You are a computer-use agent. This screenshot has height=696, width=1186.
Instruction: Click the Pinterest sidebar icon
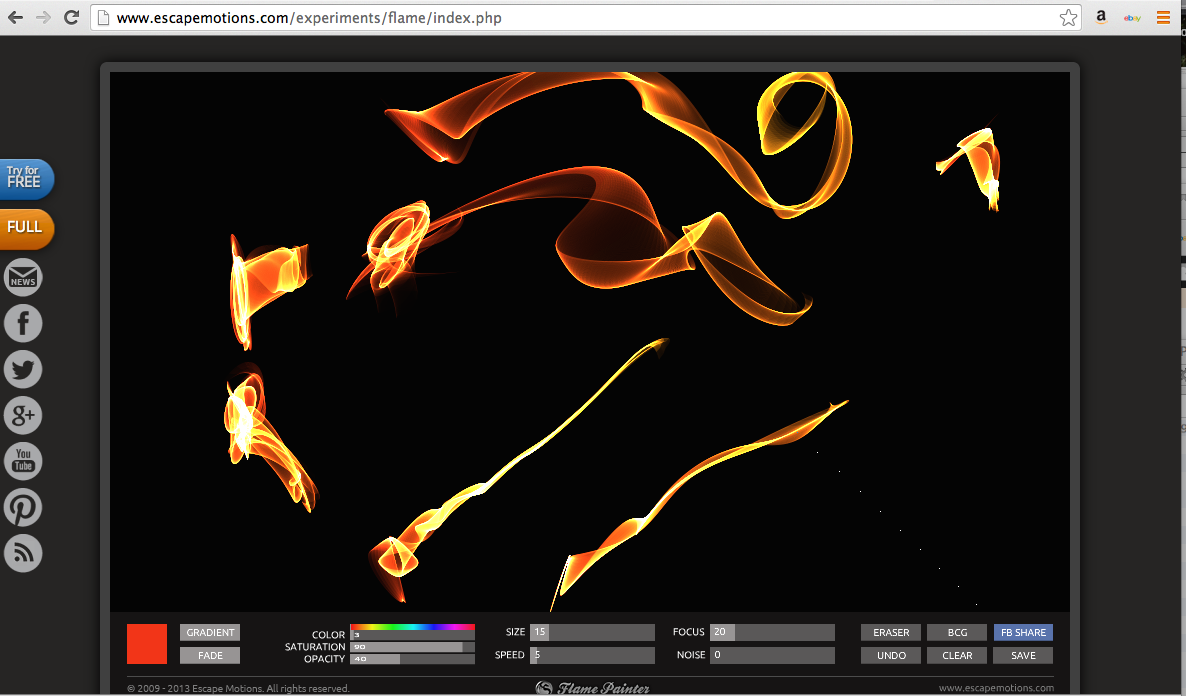(x=23, y=507)
